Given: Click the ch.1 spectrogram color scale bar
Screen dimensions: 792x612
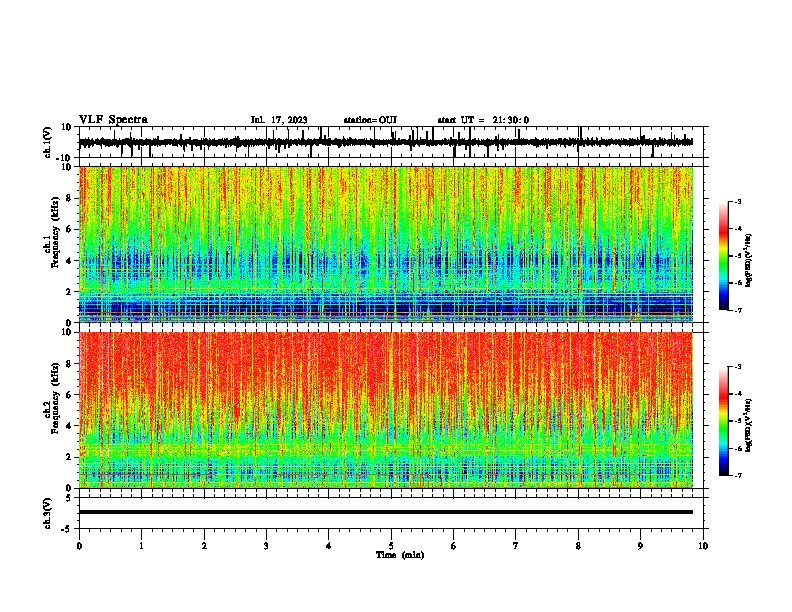Looking at the screenshot, I should (x=724, y=256).
